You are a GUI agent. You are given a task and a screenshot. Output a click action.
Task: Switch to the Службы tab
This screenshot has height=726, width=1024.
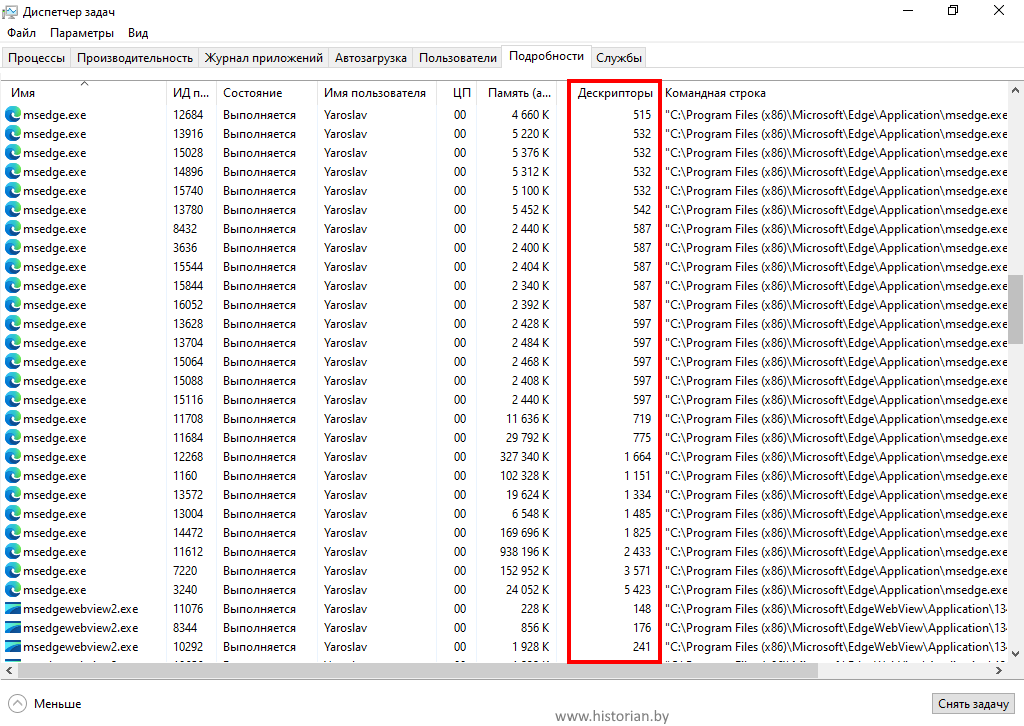point(618,57)
